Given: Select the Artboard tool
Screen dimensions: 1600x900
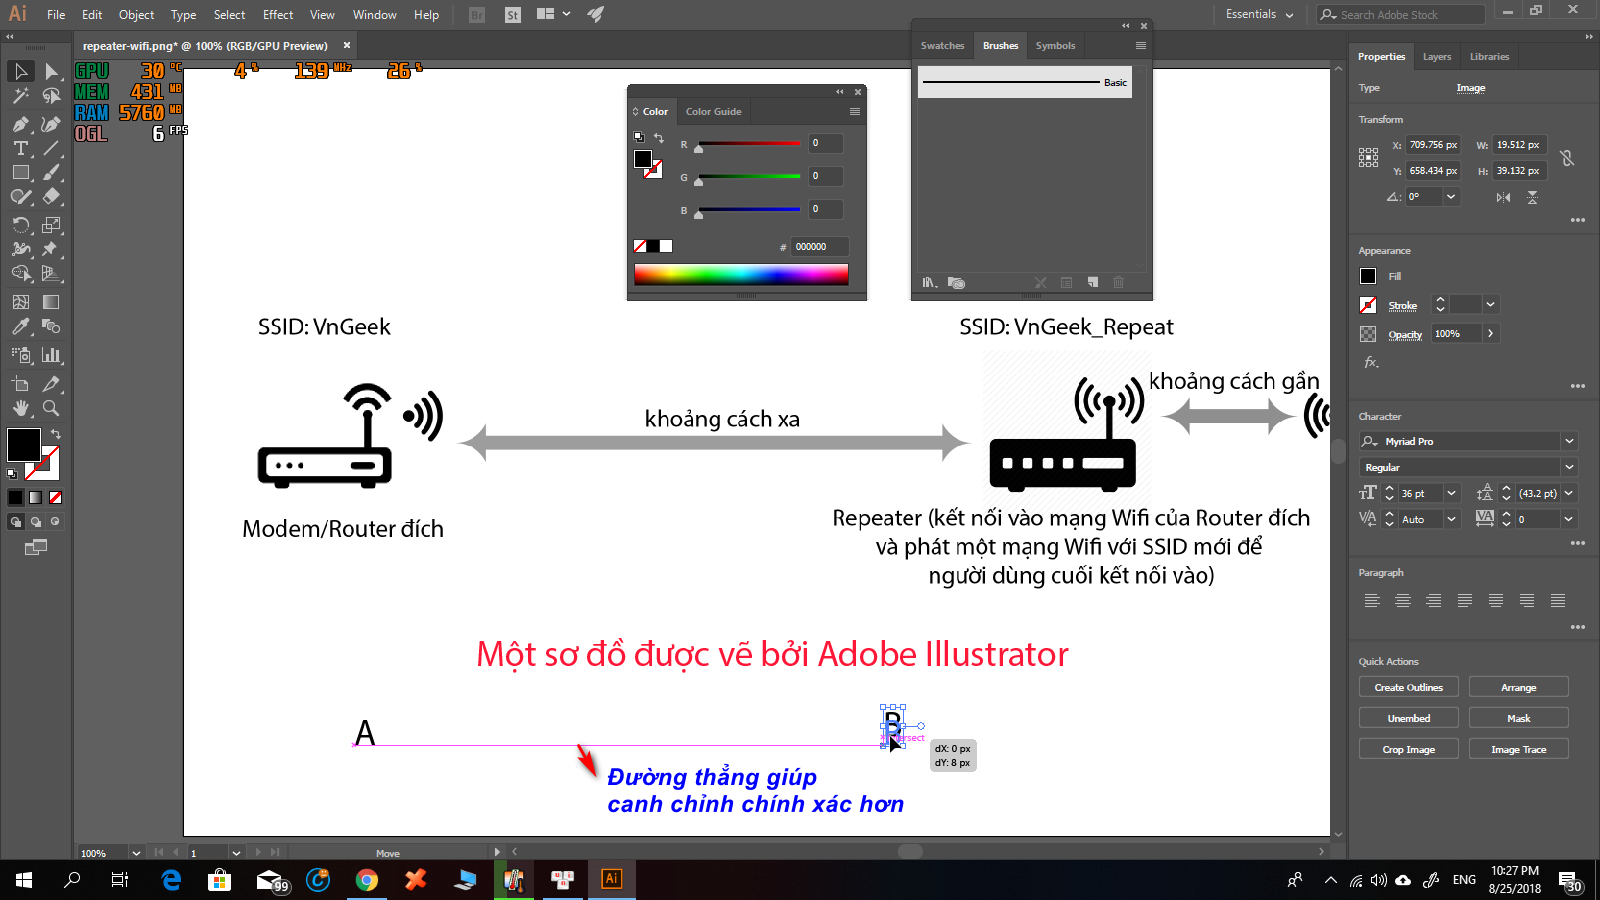Looking at the screenshot, I should pyautogui.click(x=20, y=384).
